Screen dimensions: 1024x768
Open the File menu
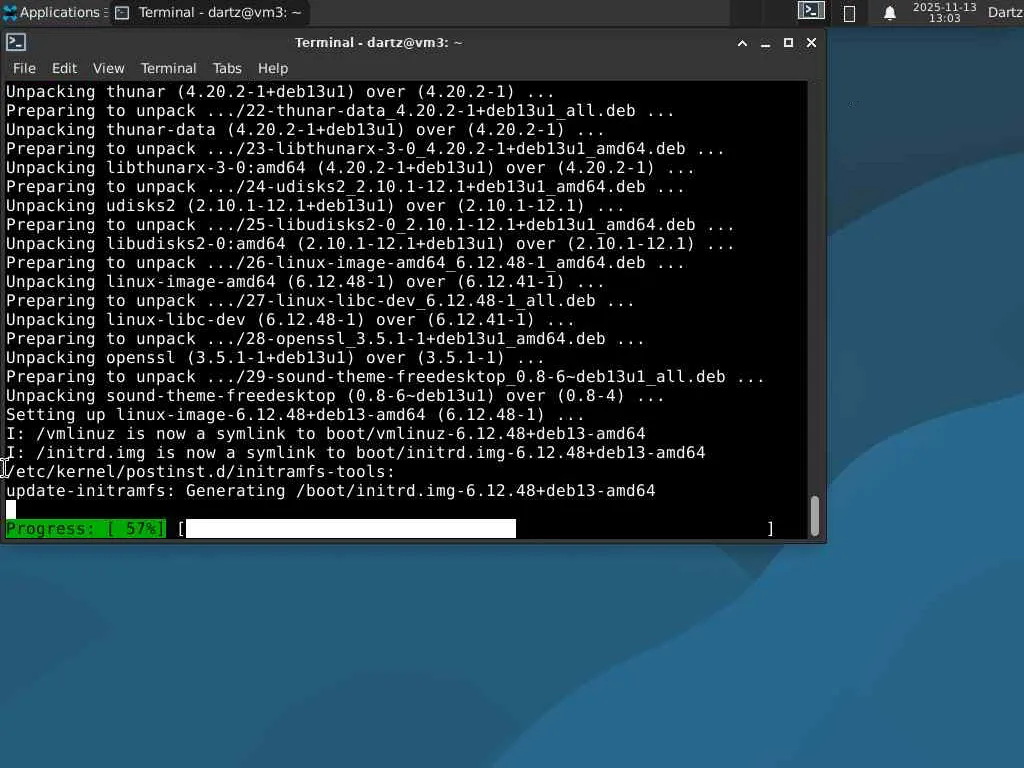(24, 68)
